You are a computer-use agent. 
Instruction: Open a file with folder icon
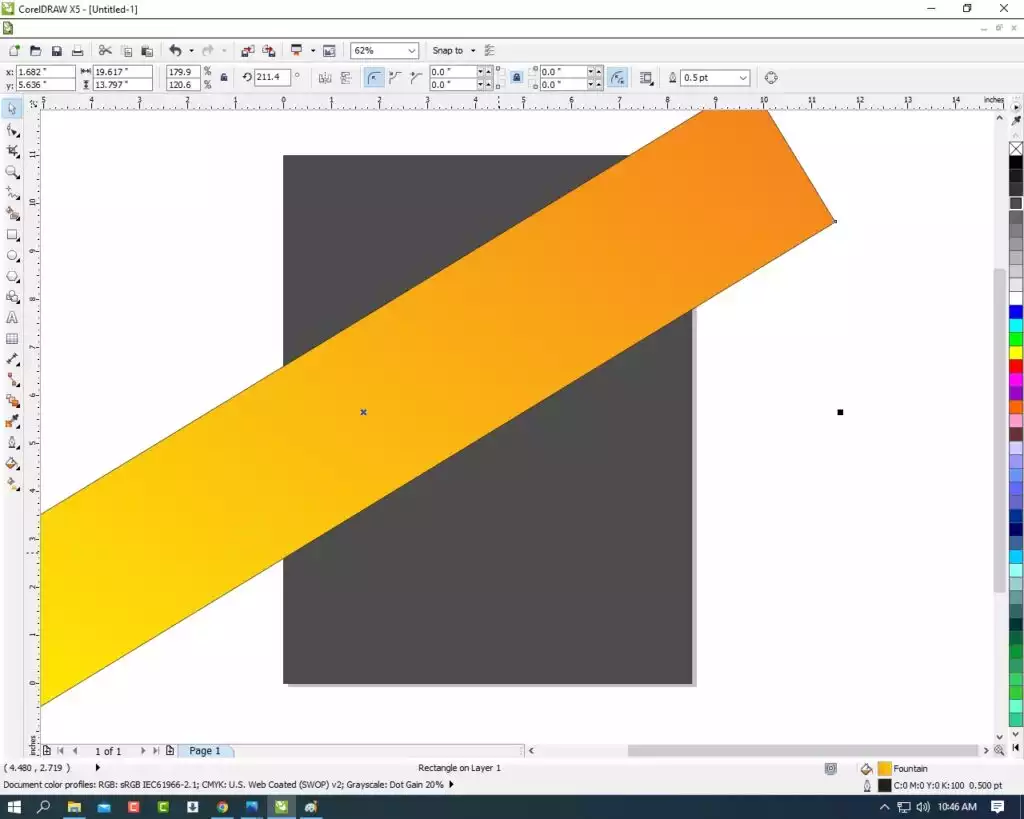pyautogui.click(x=35, y=50)
